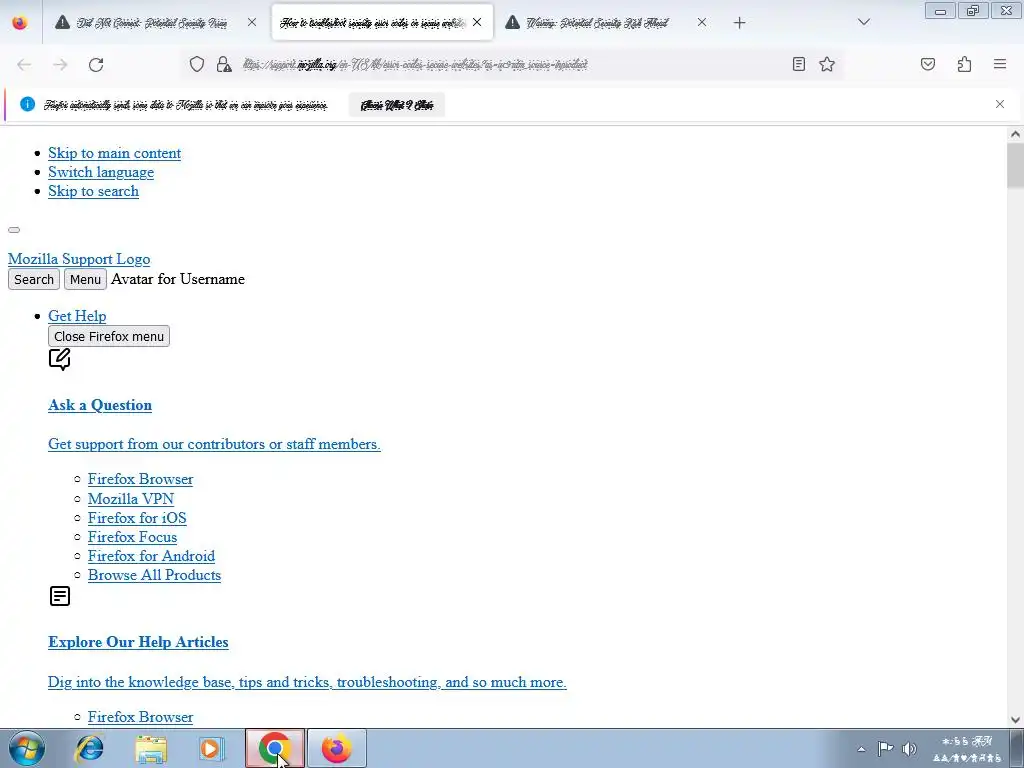Open 'Explore Our Help Articles' link

point(138,642)
